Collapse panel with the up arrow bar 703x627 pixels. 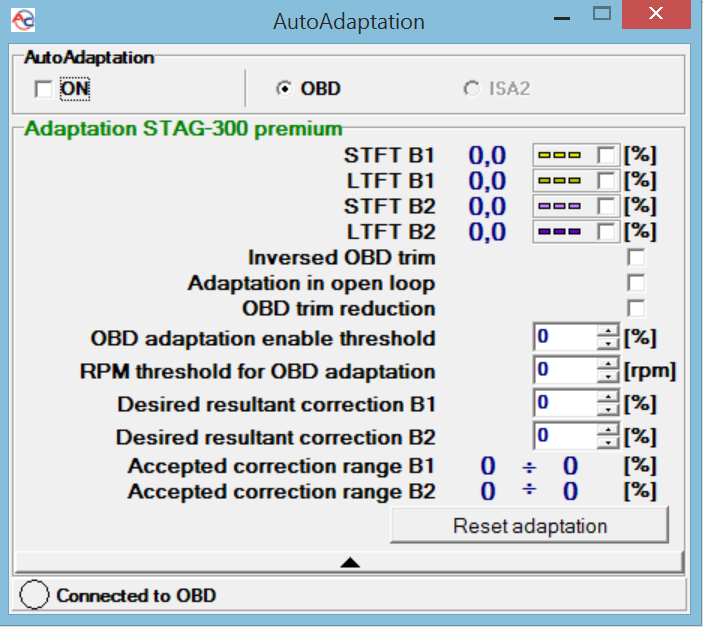[349, 562]
